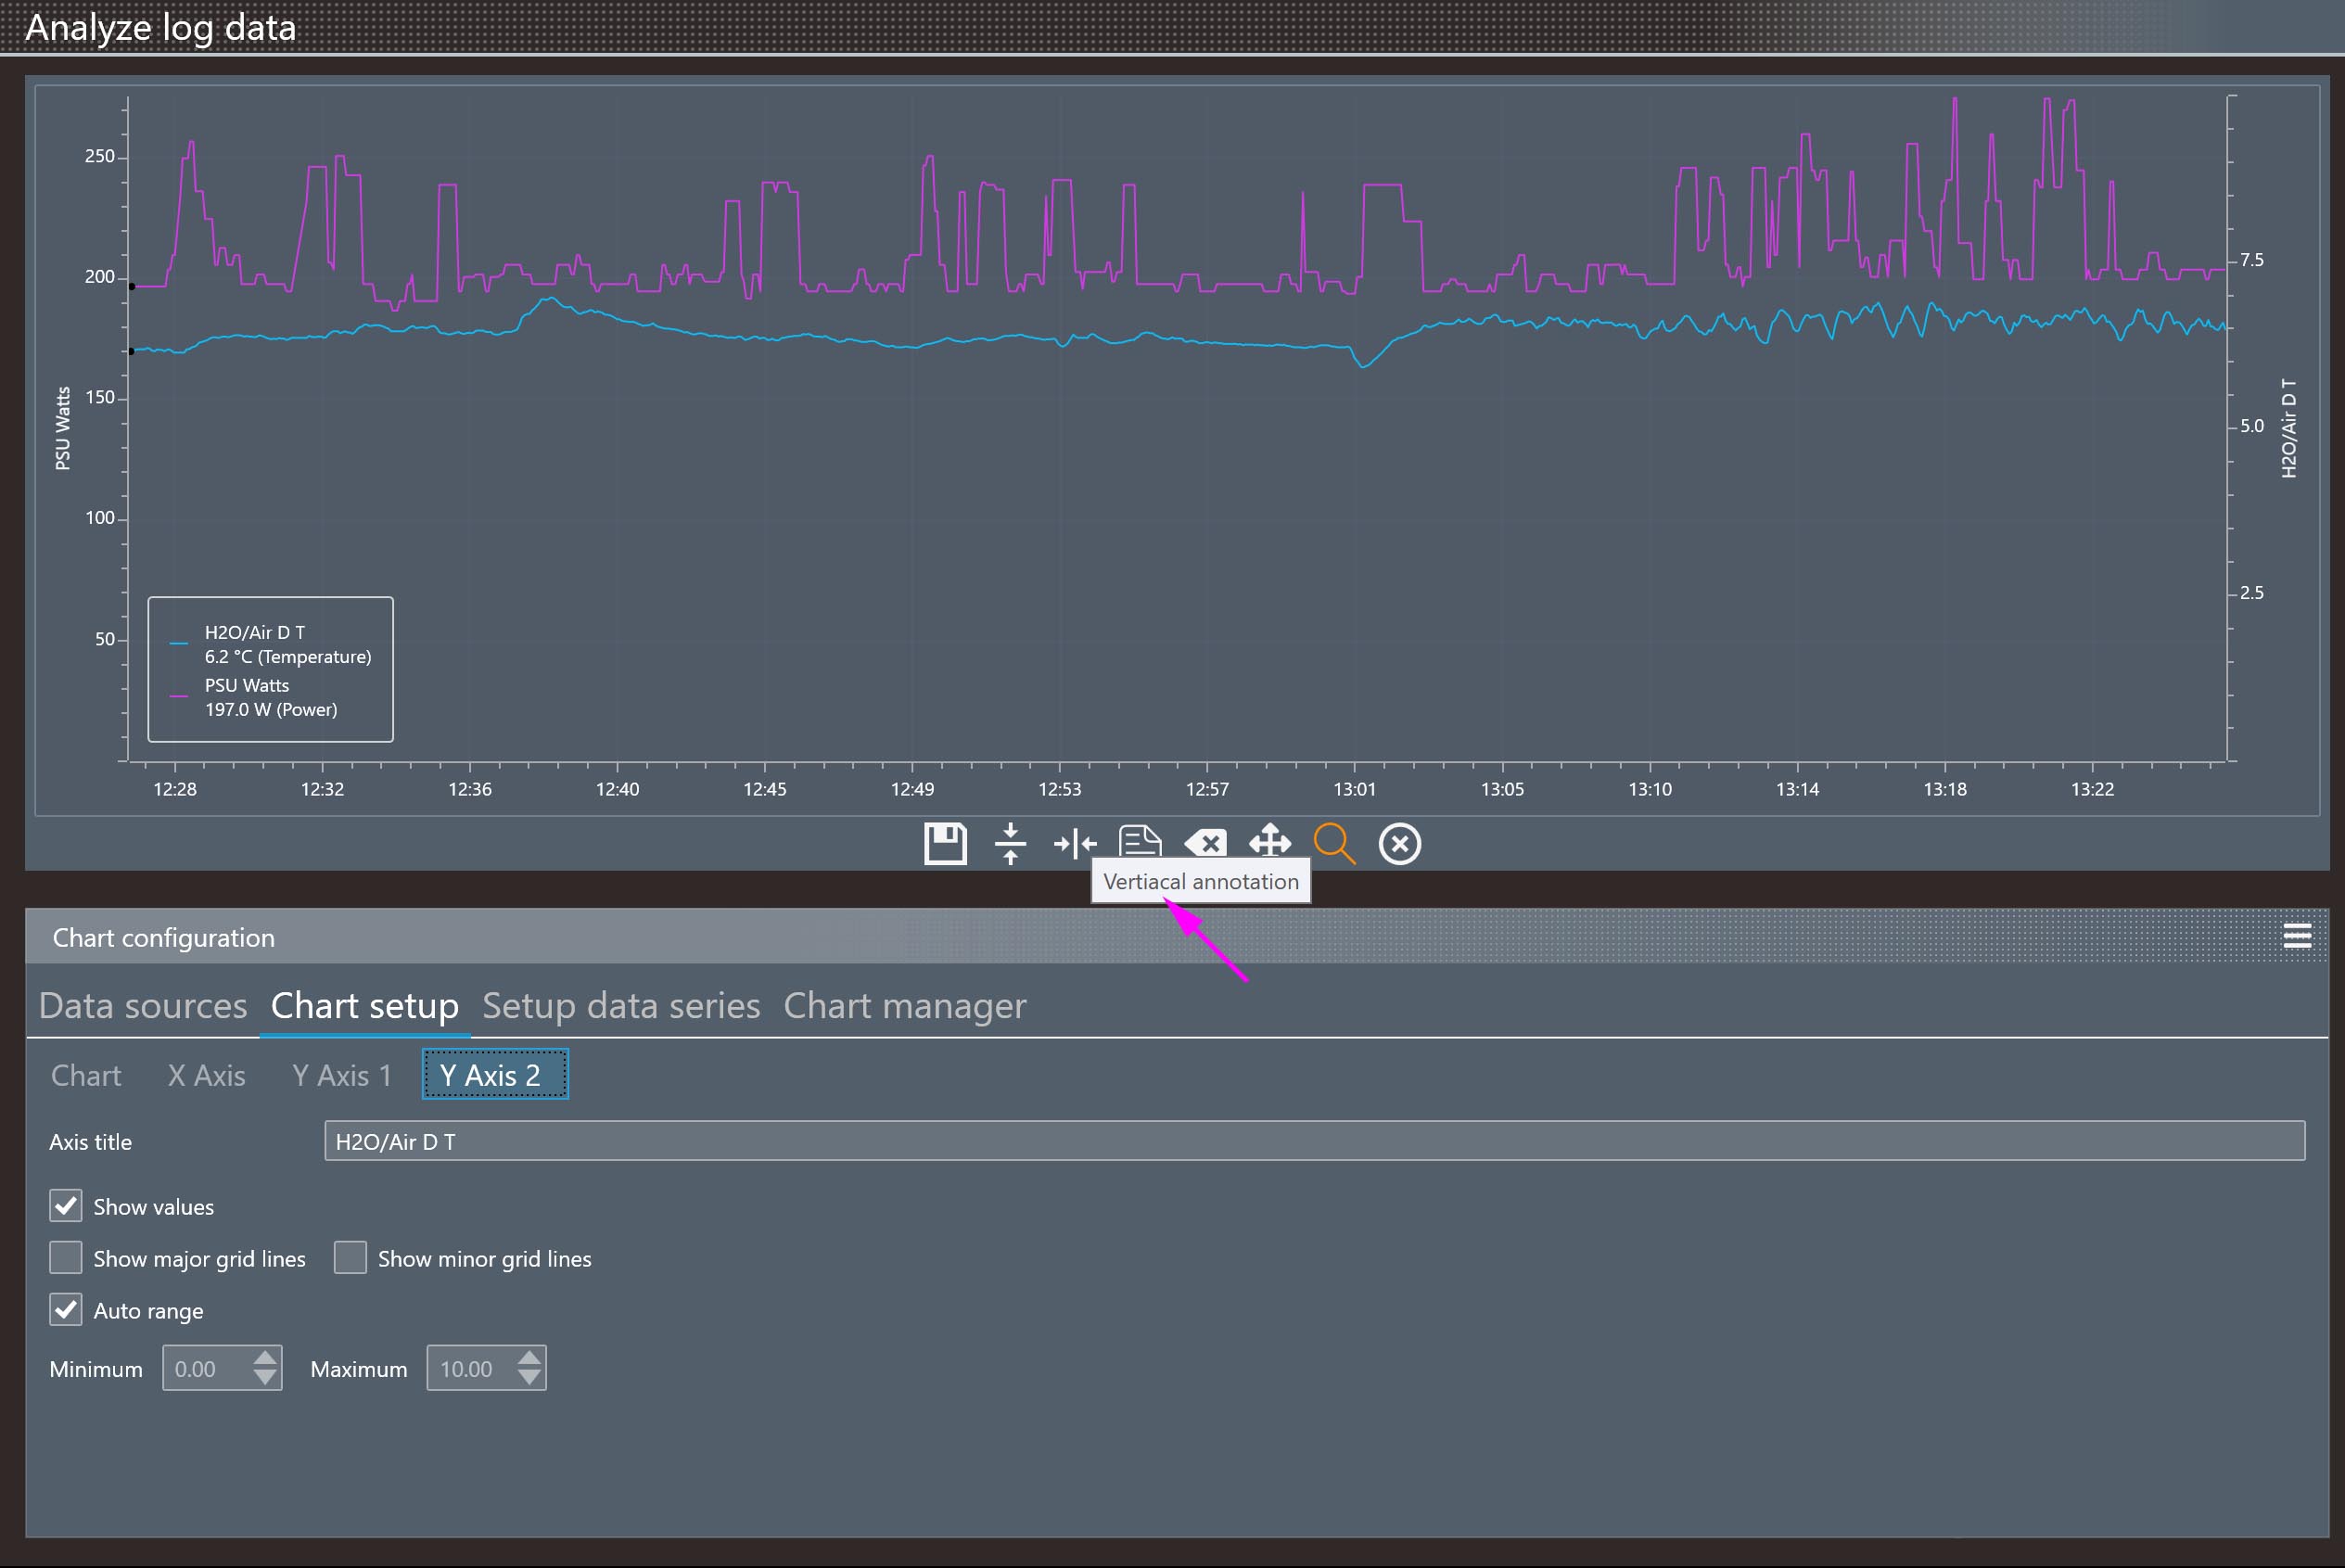The height and width of the screenshot is (1568, 2345).
Task: Select the horizontal annotation line tool
Action: [x=1010, y=843]
